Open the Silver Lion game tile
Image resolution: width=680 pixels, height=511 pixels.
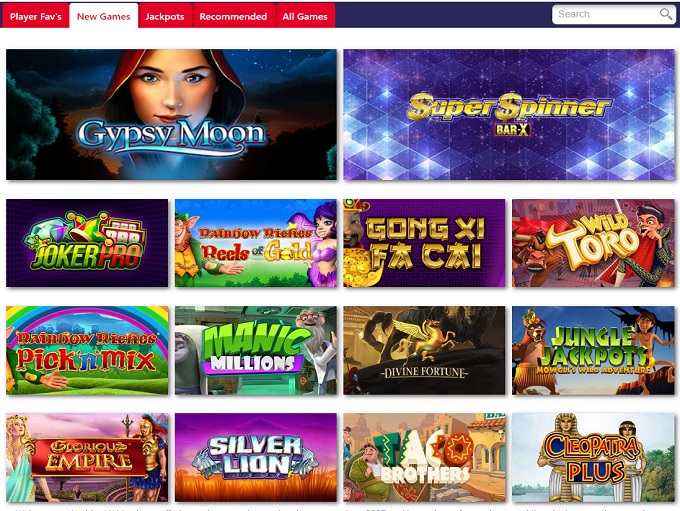255,457
